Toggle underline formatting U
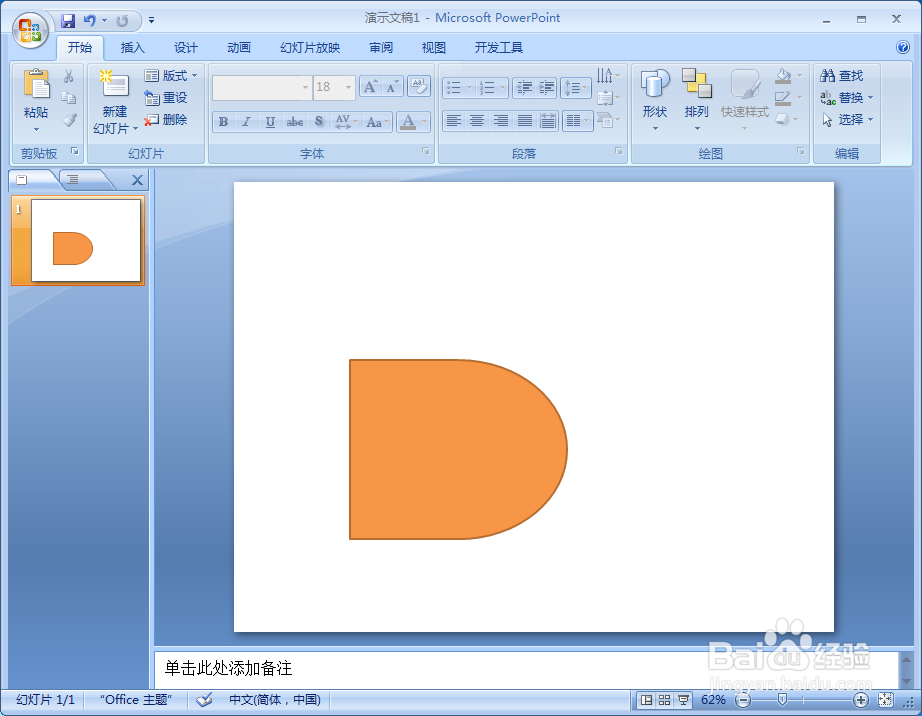This screenshot has height=716, width=922. [x=270, y=122]
